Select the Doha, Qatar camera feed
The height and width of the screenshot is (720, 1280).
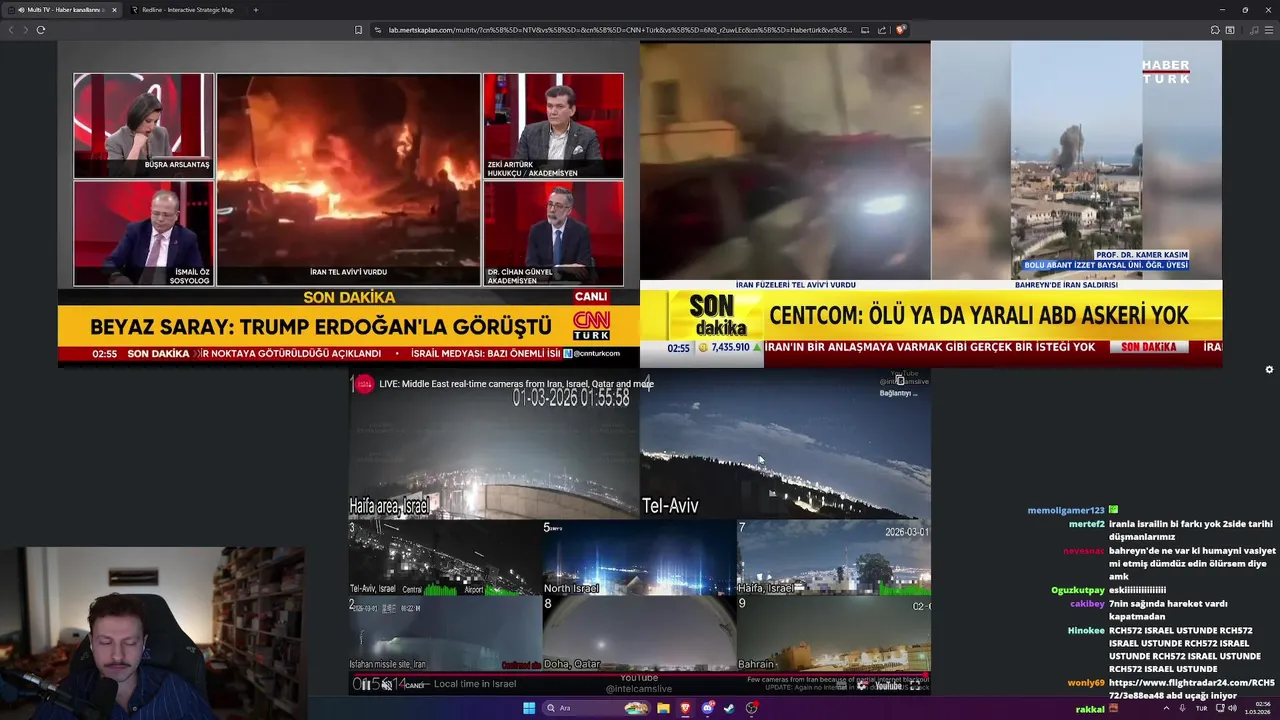click(x=639, y=634)
